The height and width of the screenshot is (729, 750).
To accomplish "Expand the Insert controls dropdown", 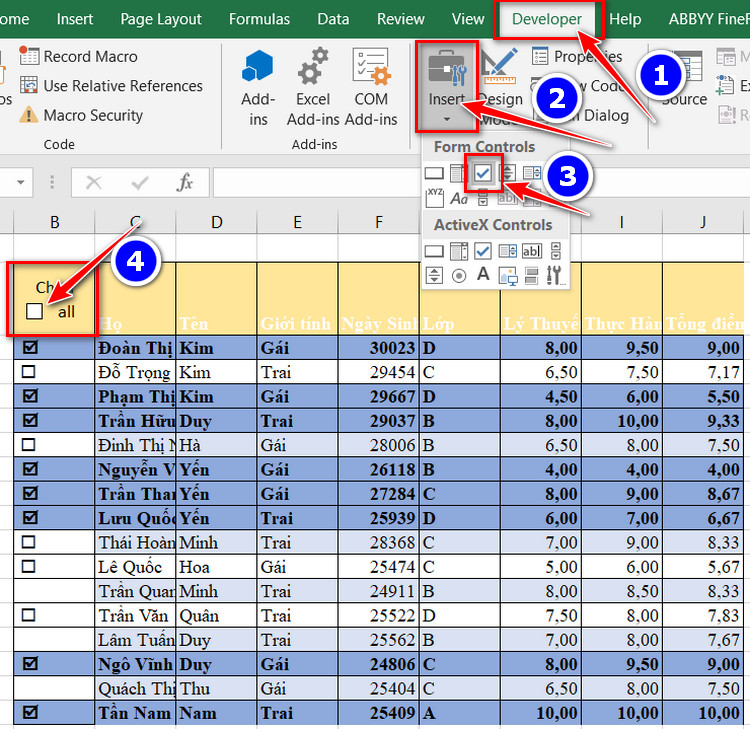I will click(x=446, y=118).
